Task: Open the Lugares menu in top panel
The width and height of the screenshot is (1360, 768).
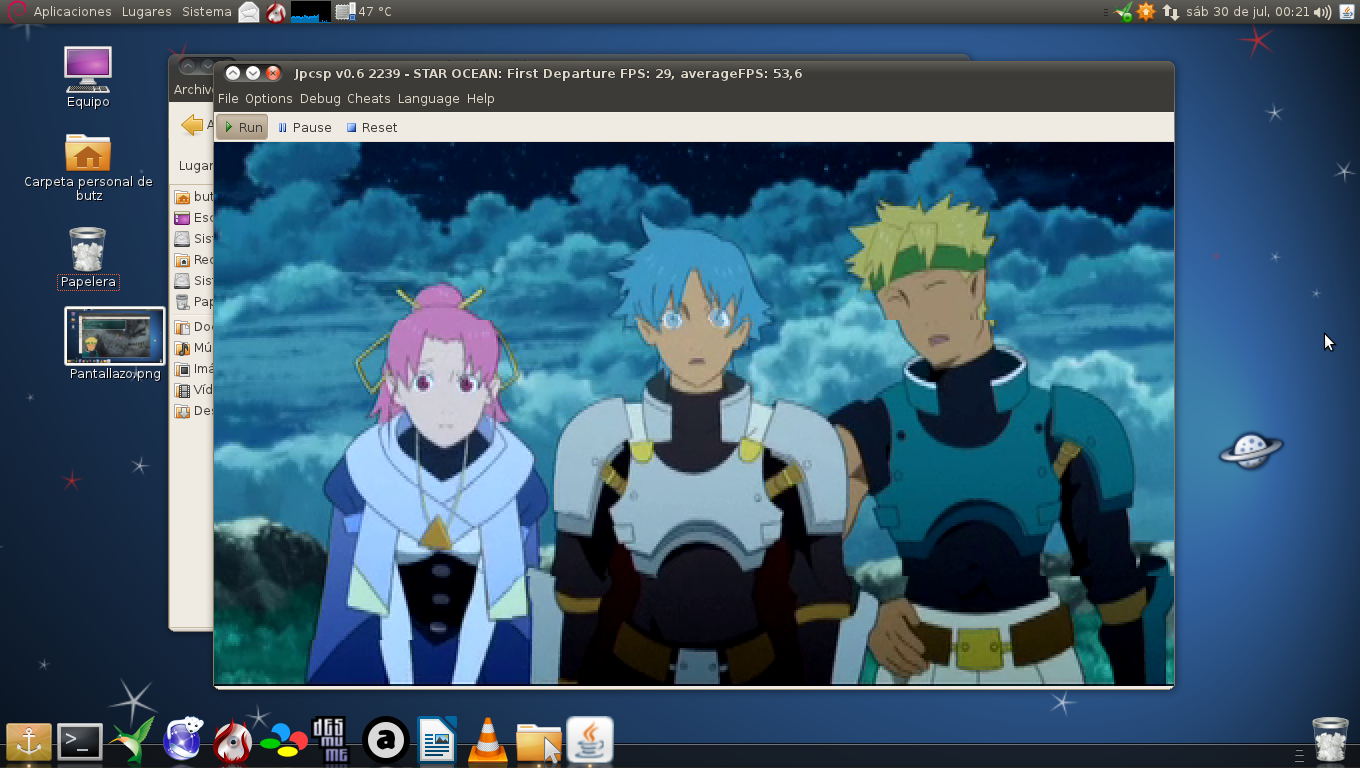Action: click(146, 12)
